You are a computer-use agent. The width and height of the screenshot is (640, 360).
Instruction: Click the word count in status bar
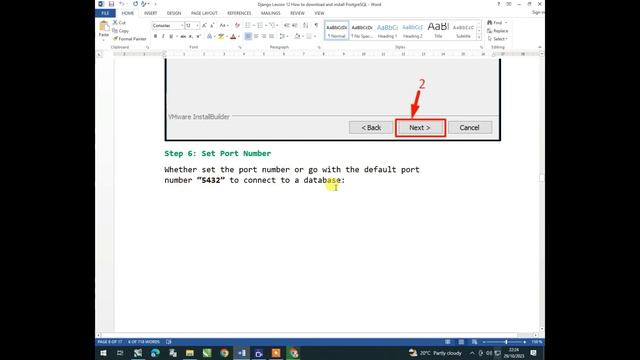coord(144,342)
